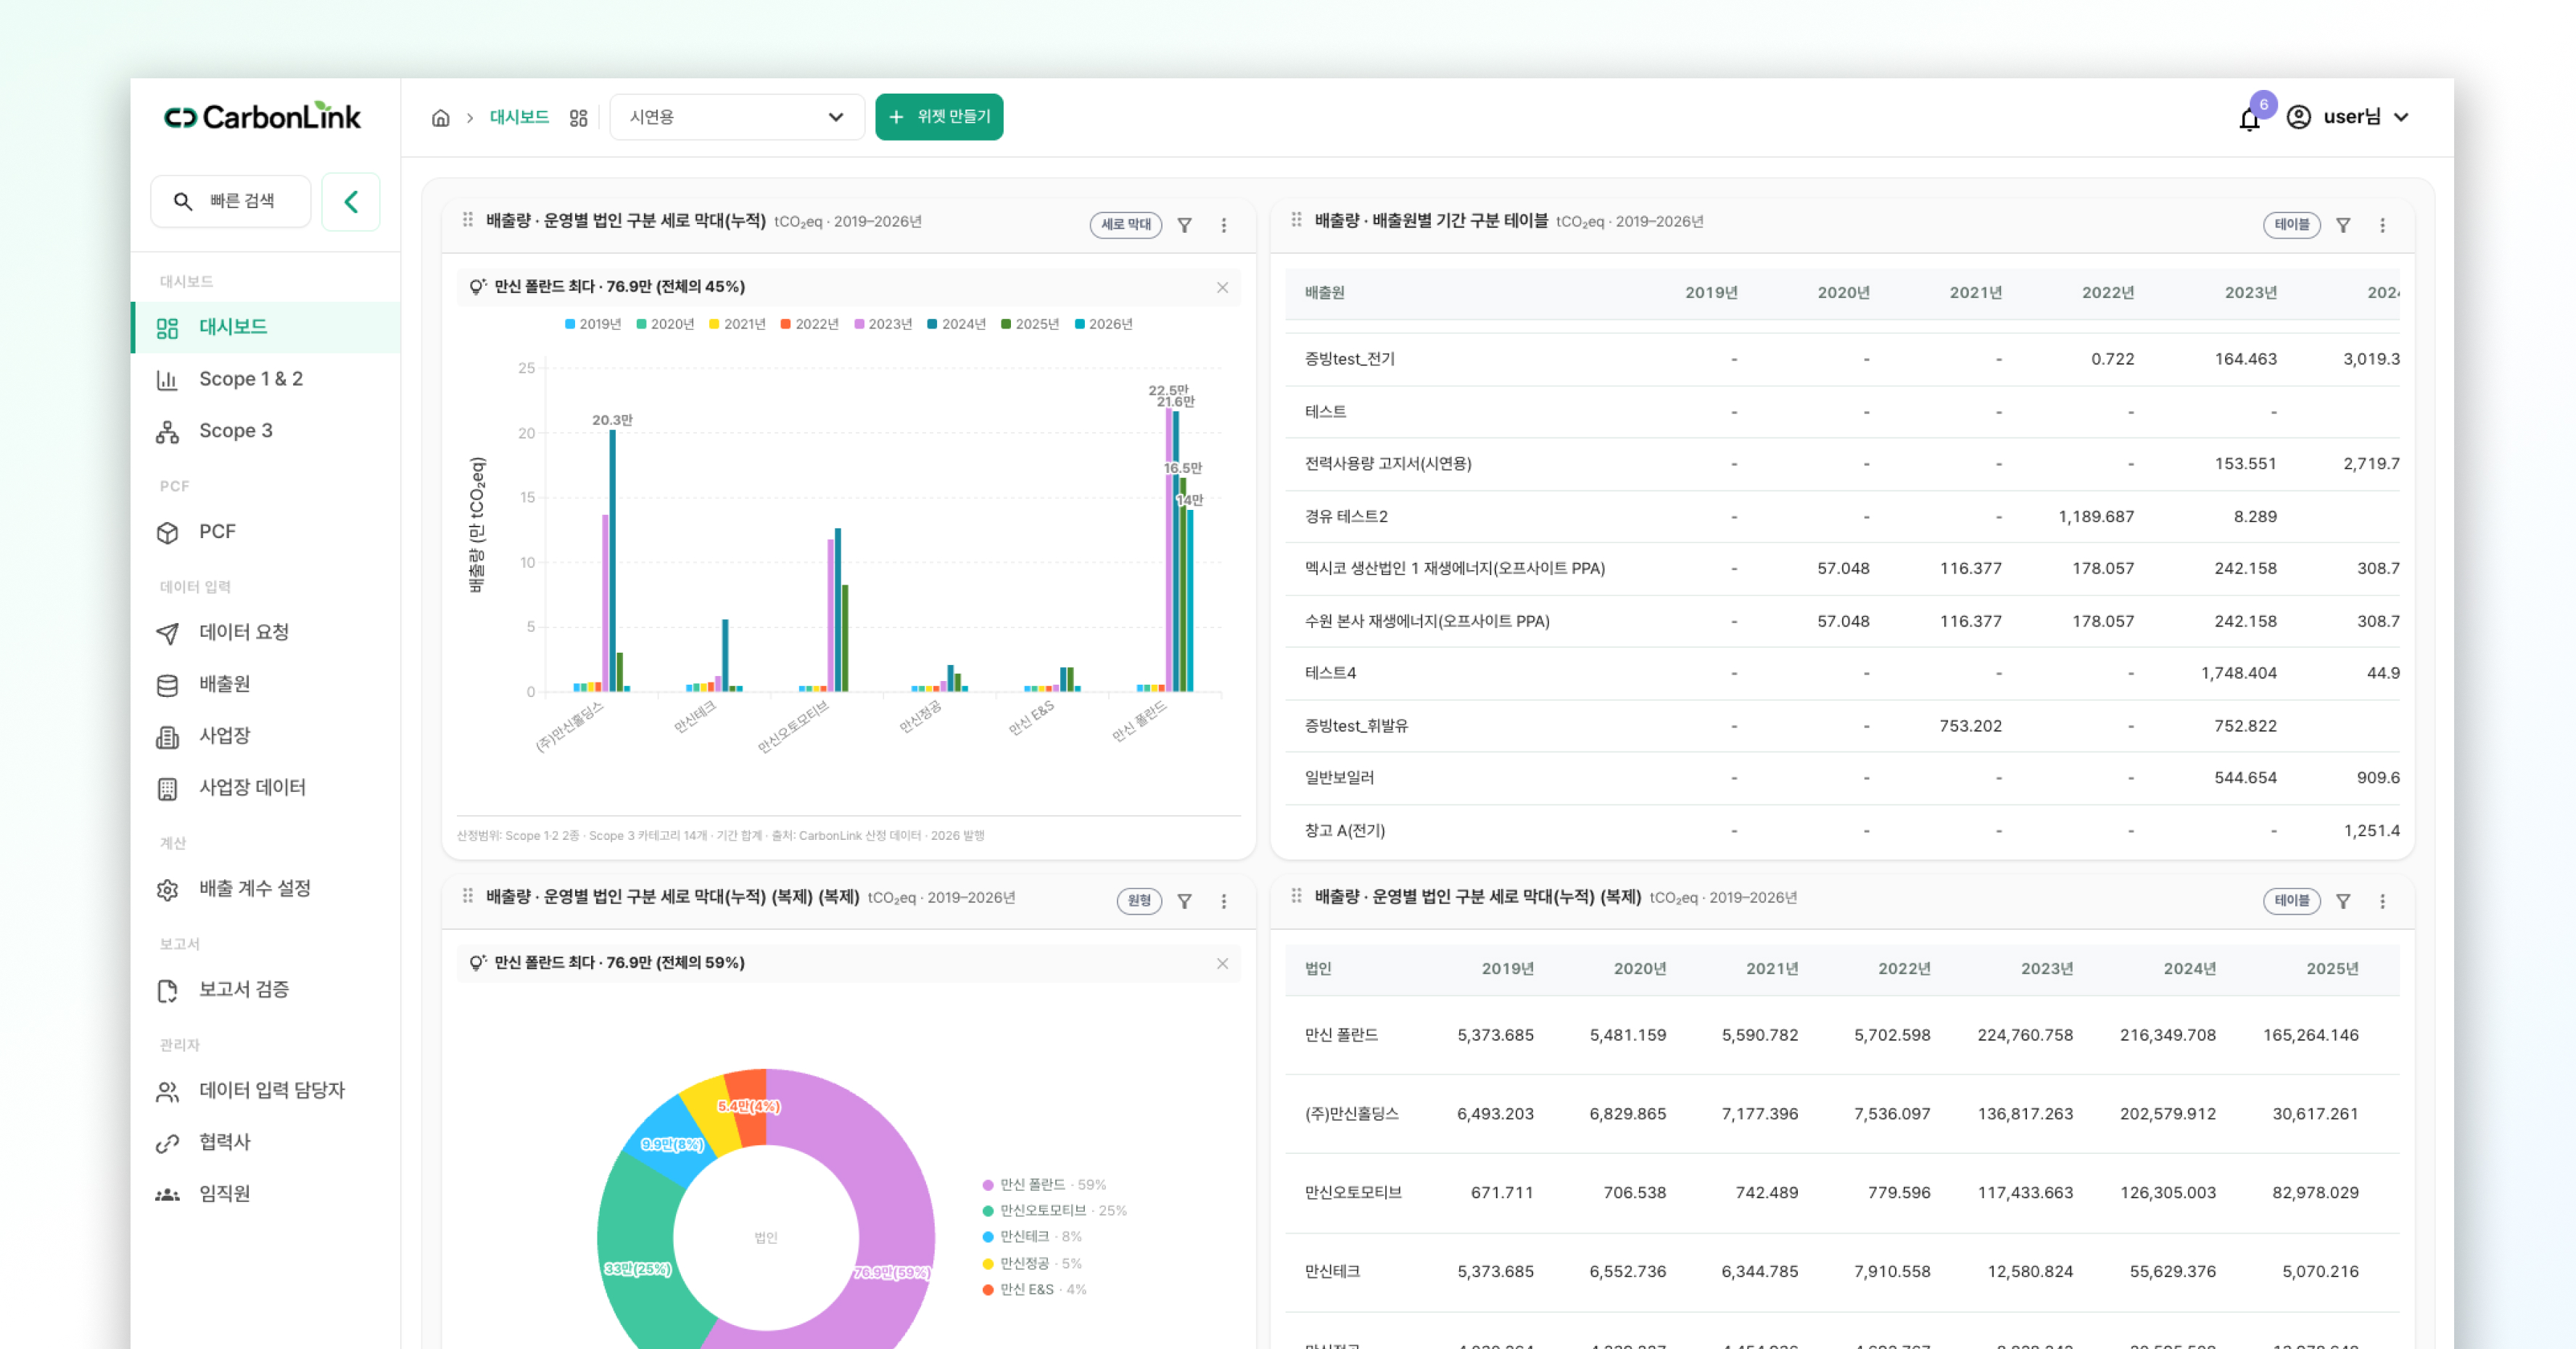Dismiss the 전체의 59% insight banner
2576x1349 pixels.
1223,964
